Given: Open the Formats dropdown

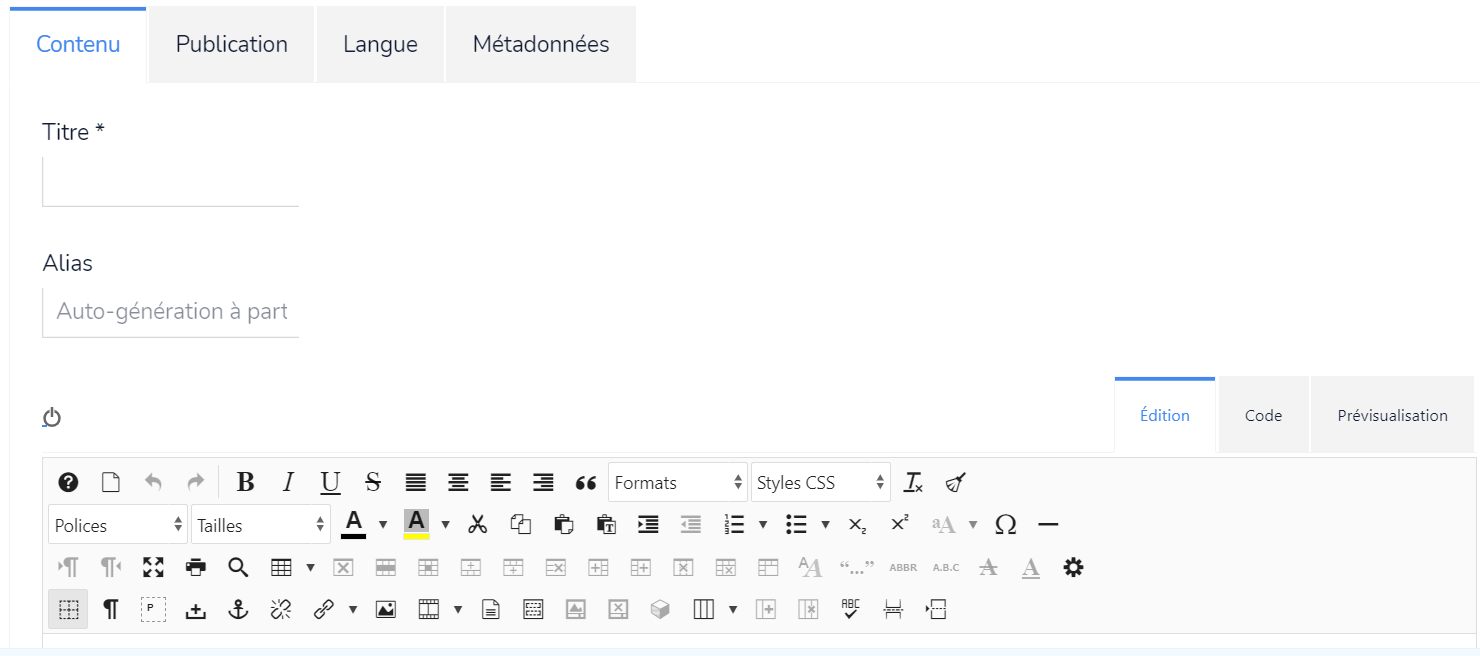Looking at the screenshot, I should (677, 483).
